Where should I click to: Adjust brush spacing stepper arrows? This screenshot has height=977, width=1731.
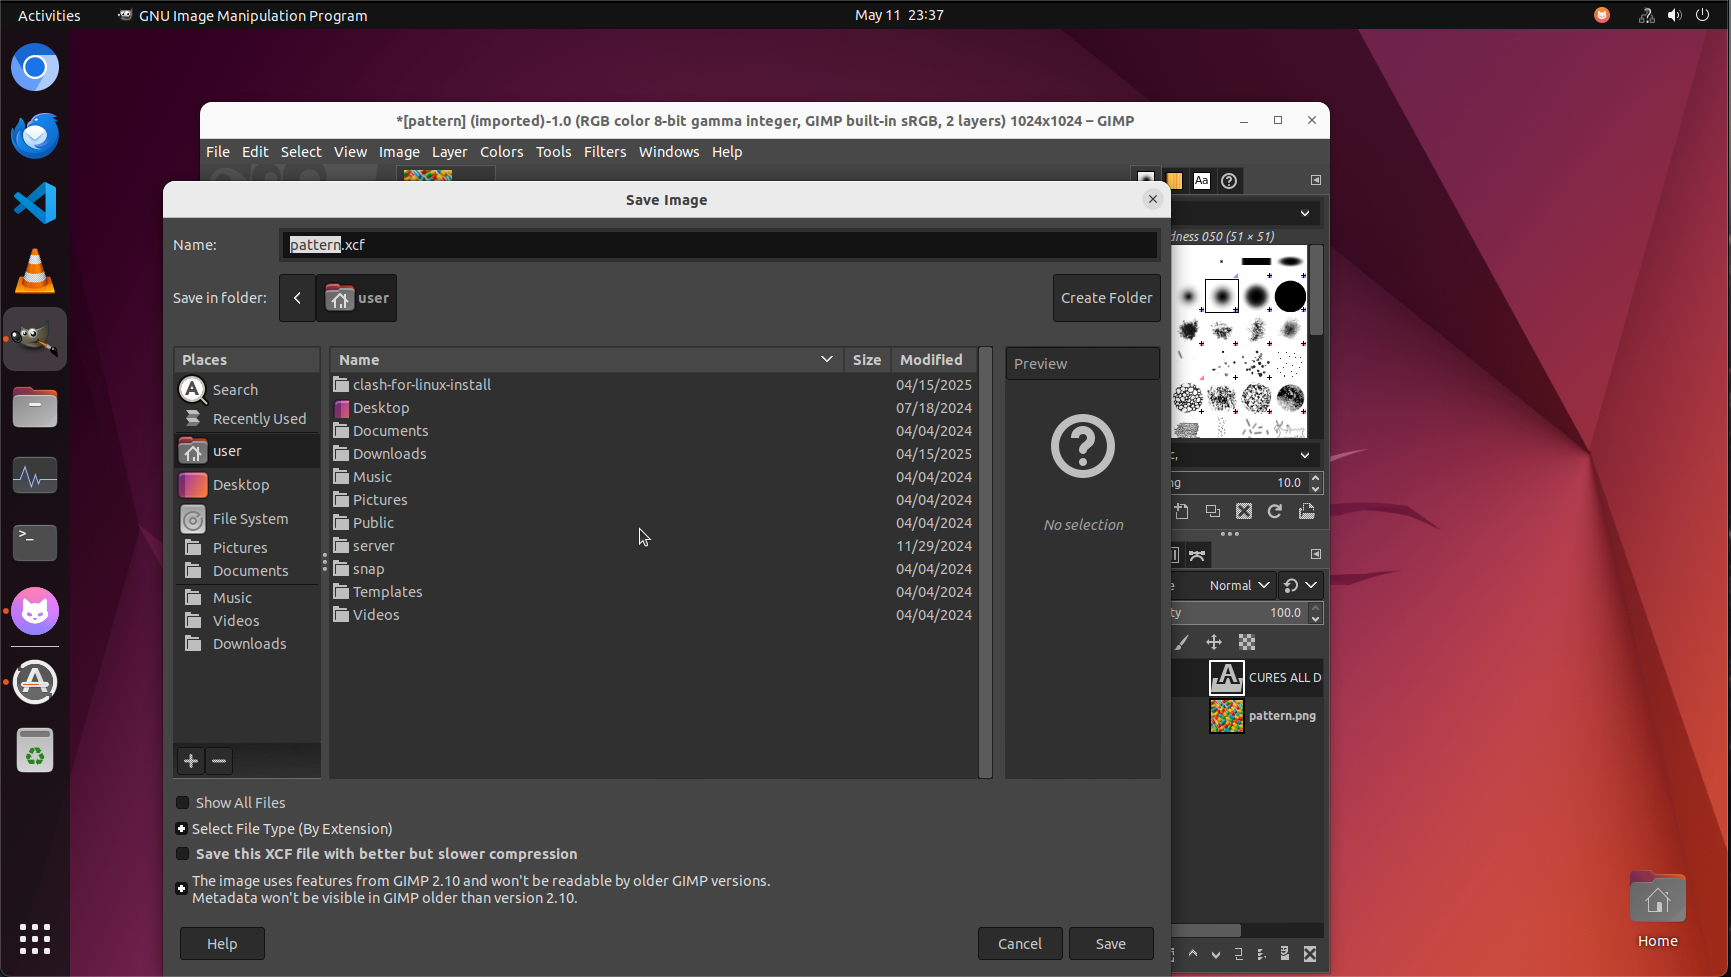coord(1316,483)
